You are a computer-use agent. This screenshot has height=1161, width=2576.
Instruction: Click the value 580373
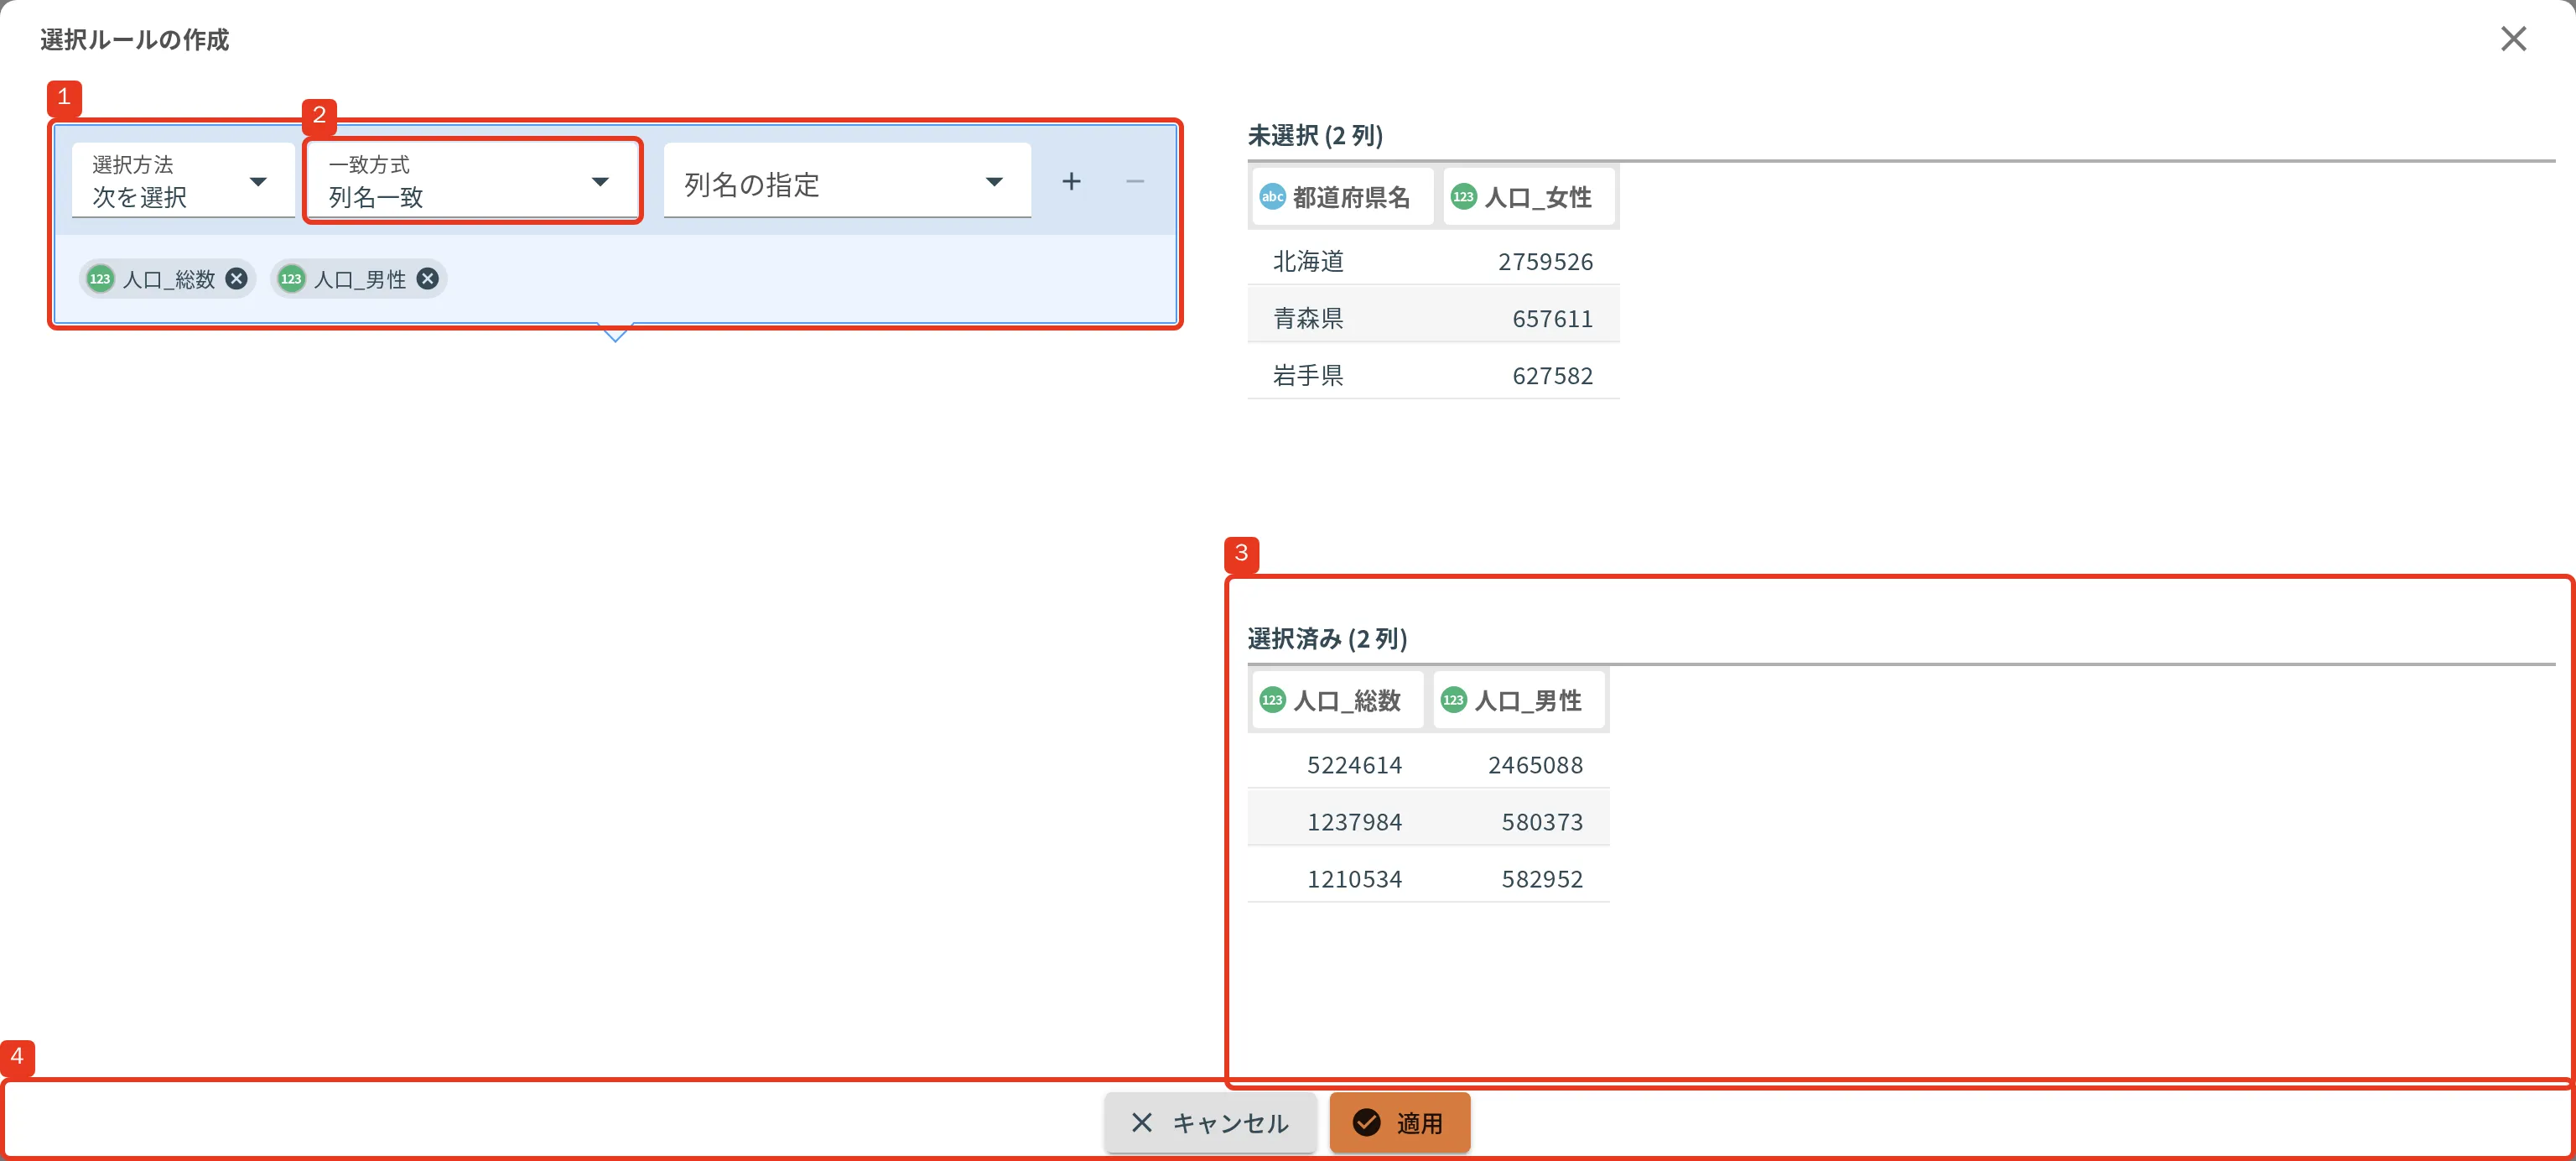coord(1542,822)
